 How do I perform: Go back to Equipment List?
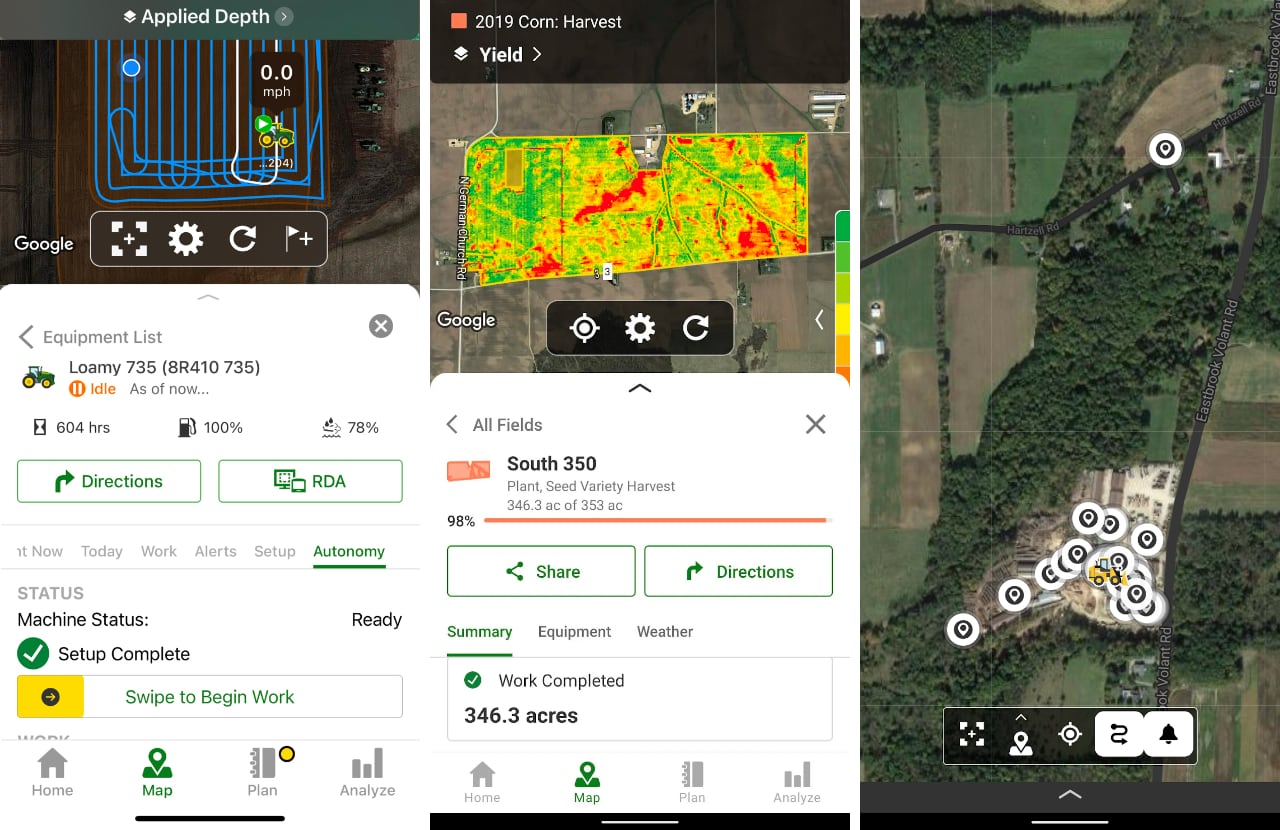click(92, 337)
